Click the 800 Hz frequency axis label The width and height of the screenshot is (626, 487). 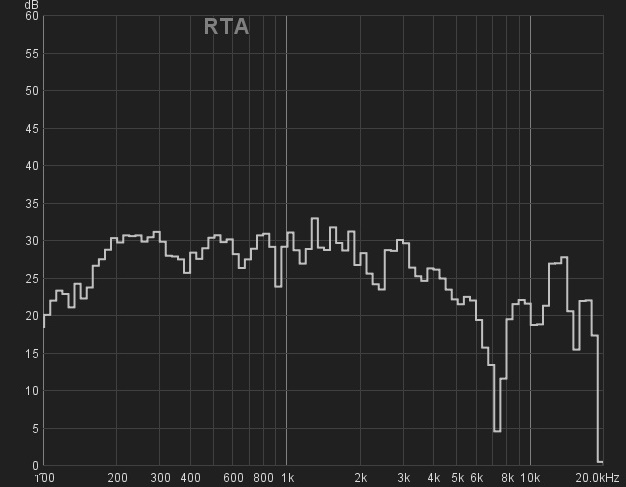tap(263, 478)
